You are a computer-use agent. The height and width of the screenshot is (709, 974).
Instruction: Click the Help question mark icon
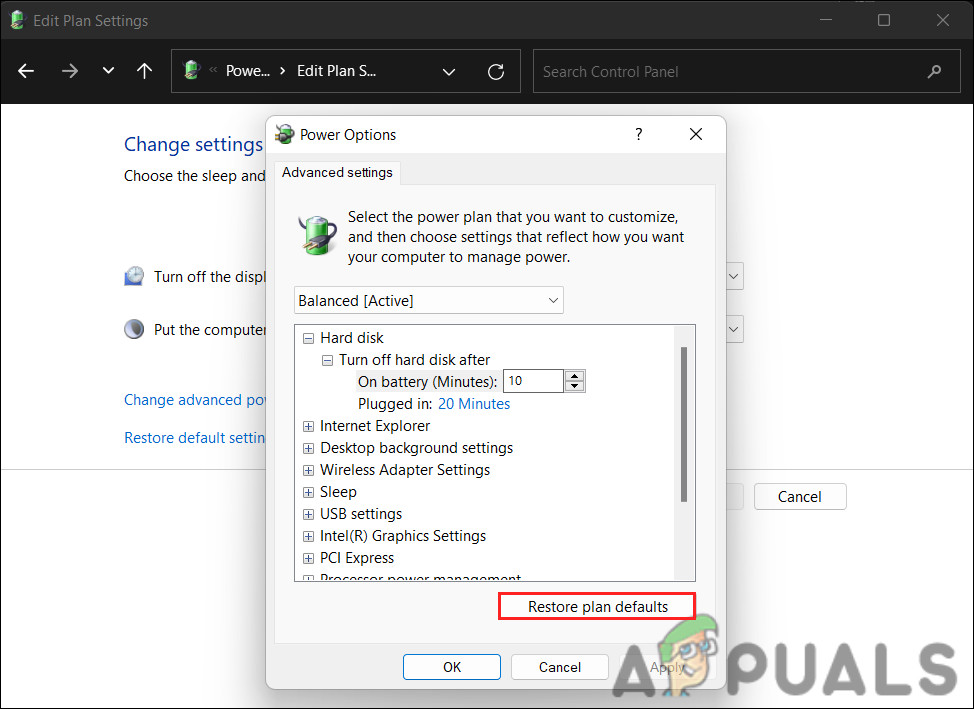pos(638,134)
